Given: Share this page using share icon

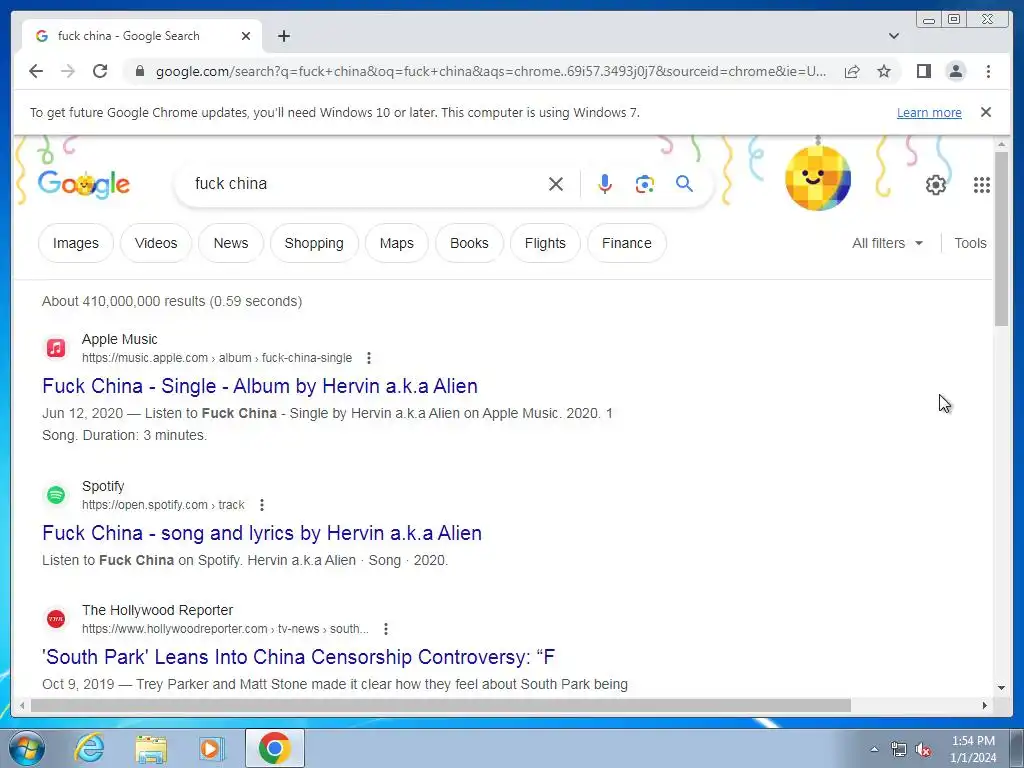Looking at the screenshot, I should coord(852,71).
